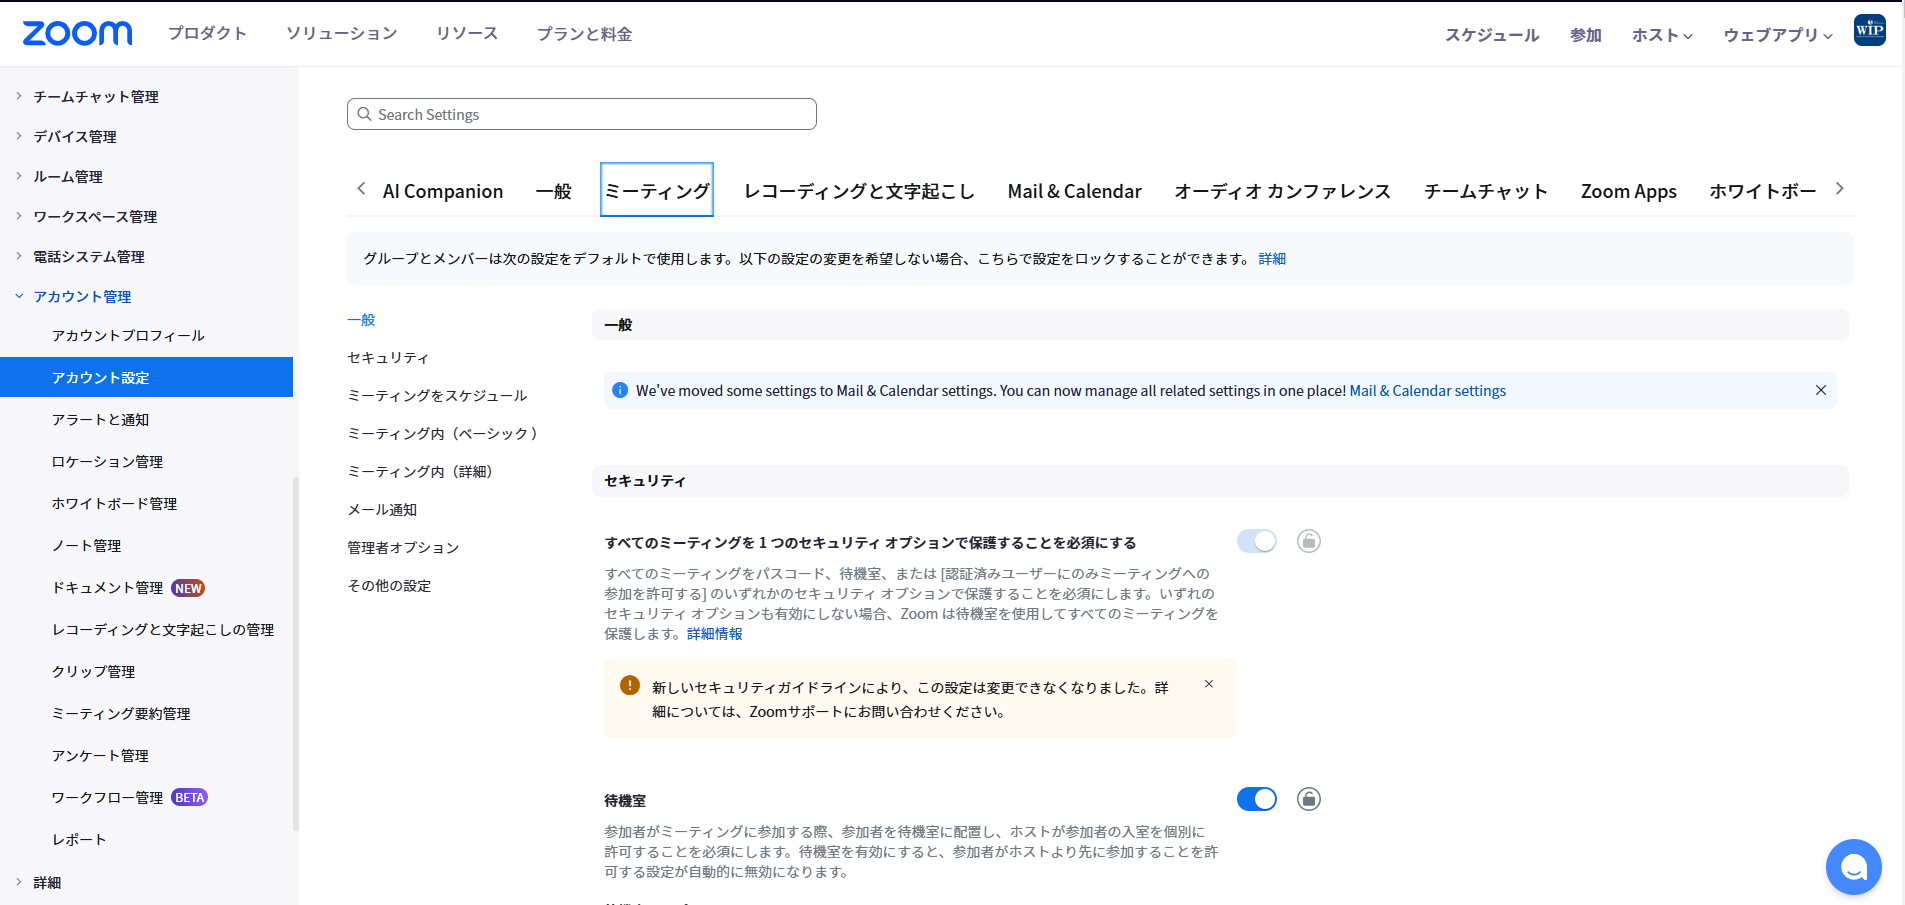Dismiss the Mail & Calendar notice
This screenshot has width=1905, height=905.
click(x=1820, y=390)
